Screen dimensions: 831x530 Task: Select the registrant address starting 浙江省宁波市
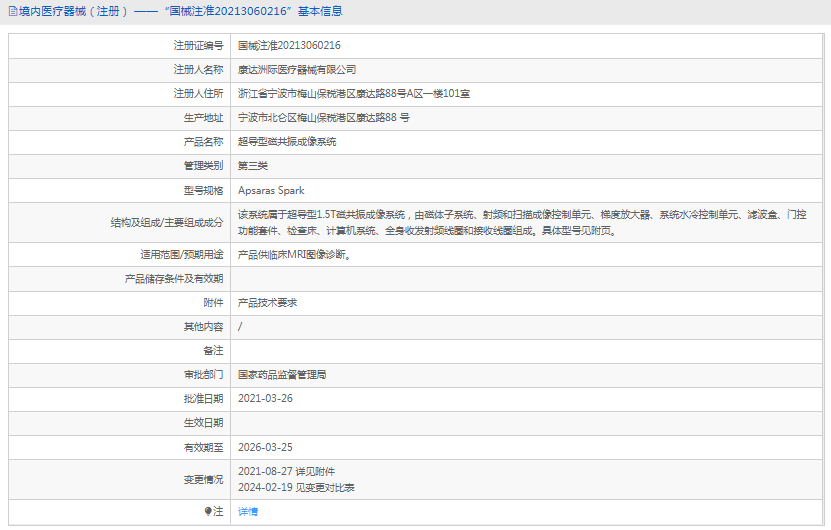click(x=354, y=94)
